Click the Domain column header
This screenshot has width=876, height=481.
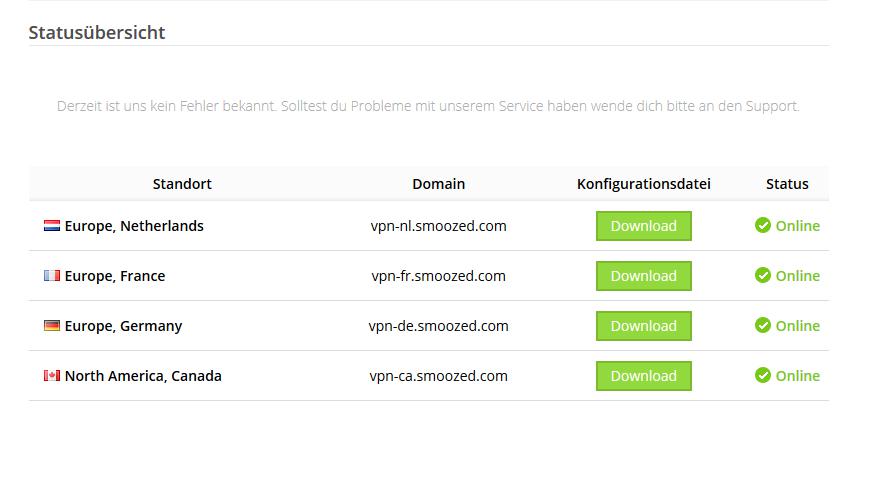[x=439, y=184]
